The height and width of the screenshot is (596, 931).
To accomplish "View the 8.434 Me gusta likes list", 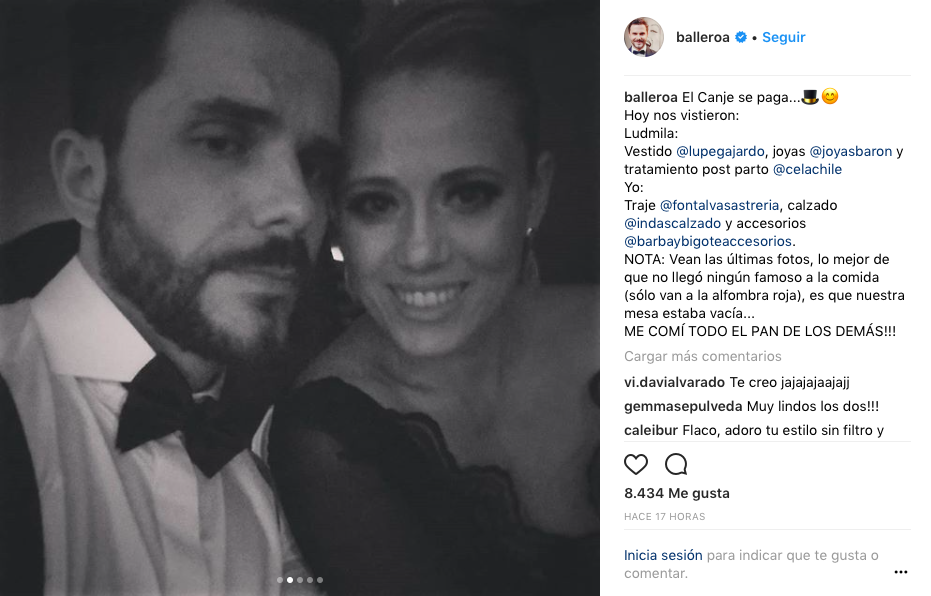I will click(676, 493).
